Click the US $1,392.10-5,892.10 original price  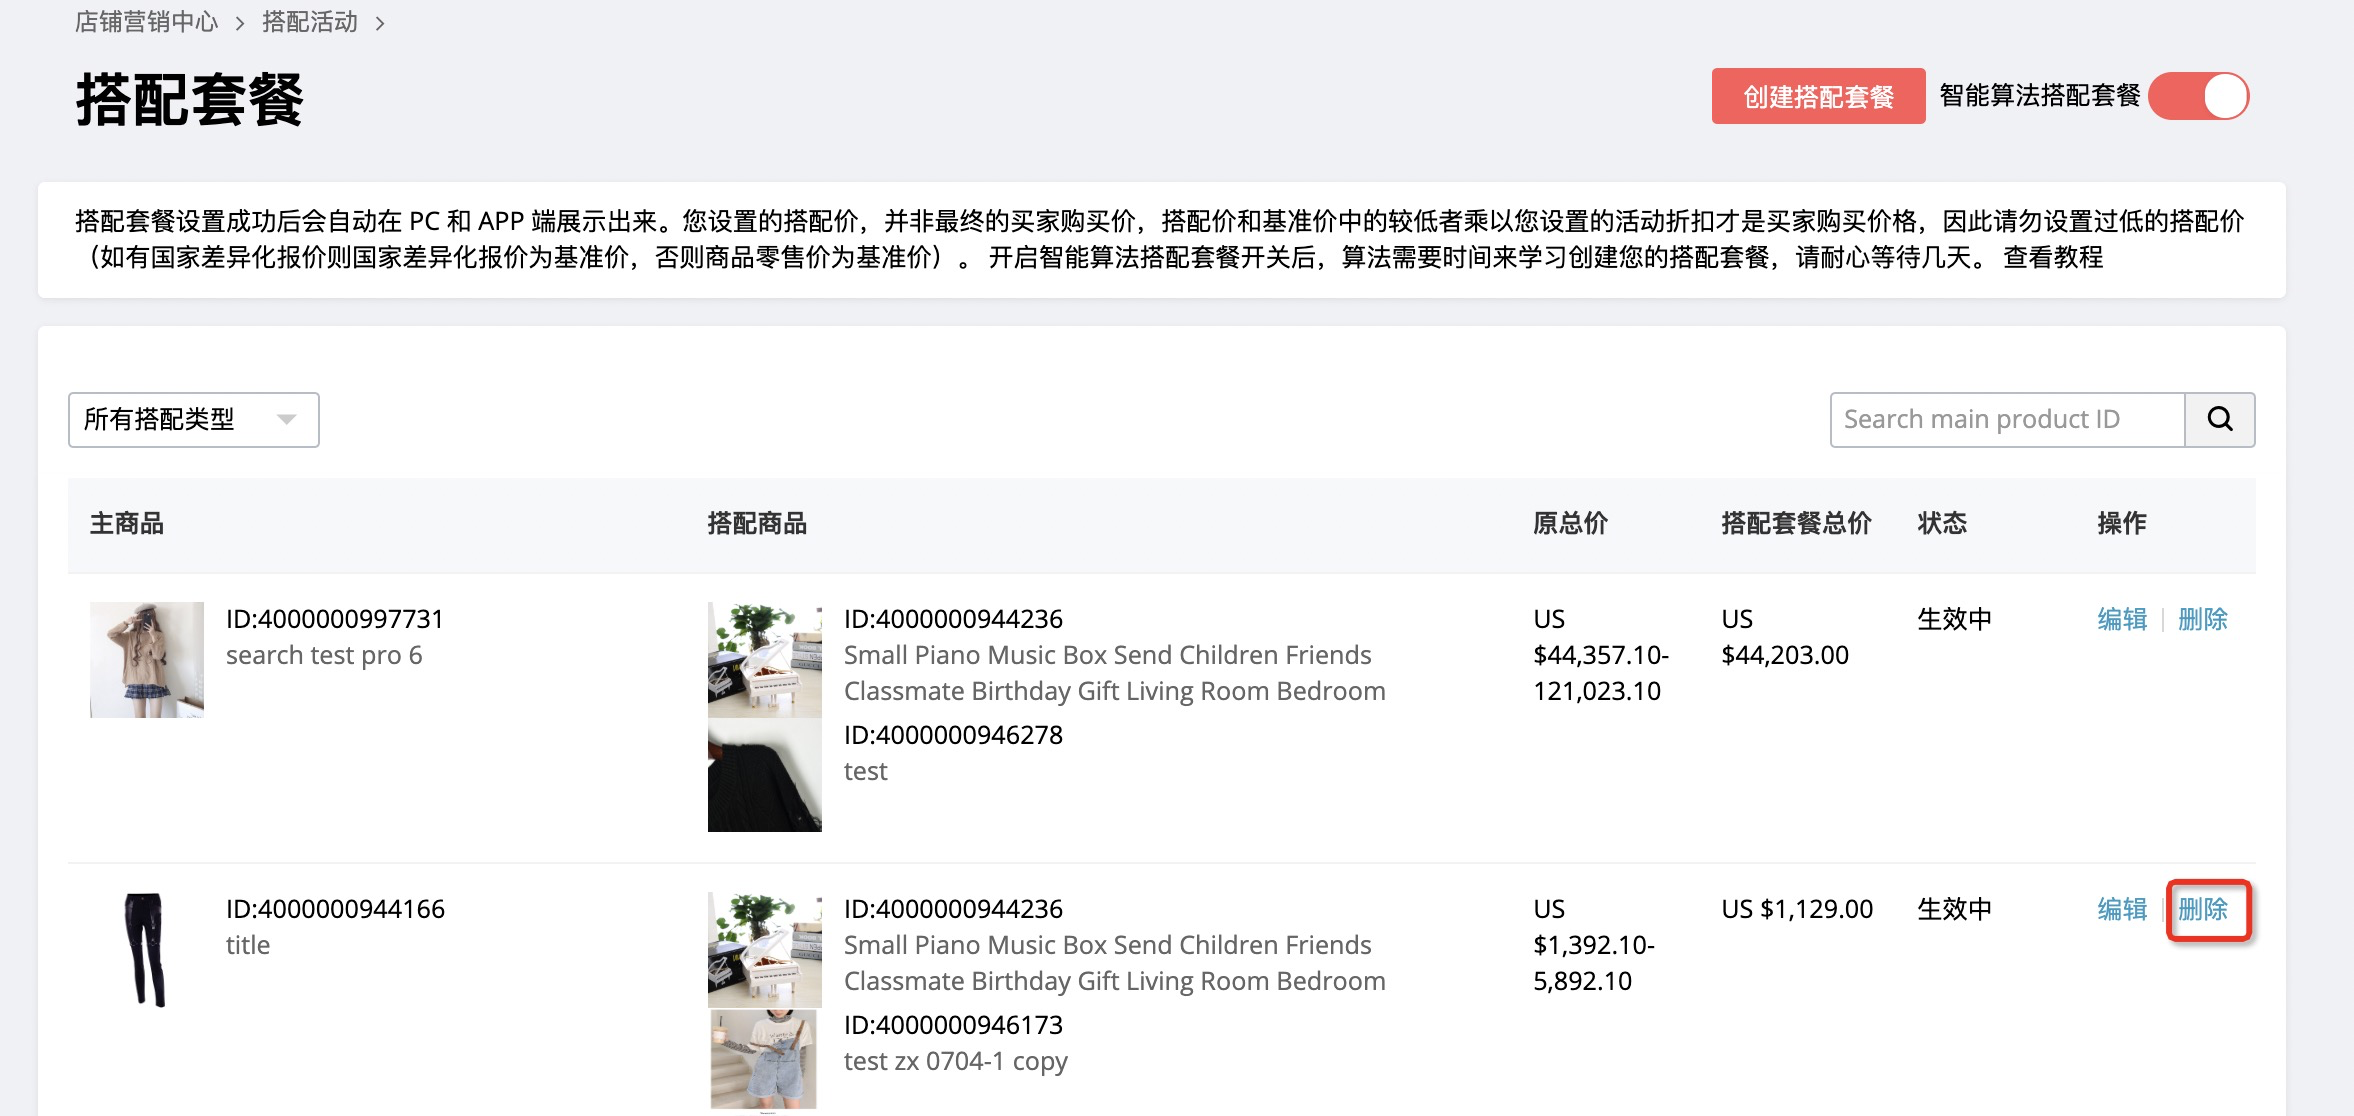pos(1594,945)
